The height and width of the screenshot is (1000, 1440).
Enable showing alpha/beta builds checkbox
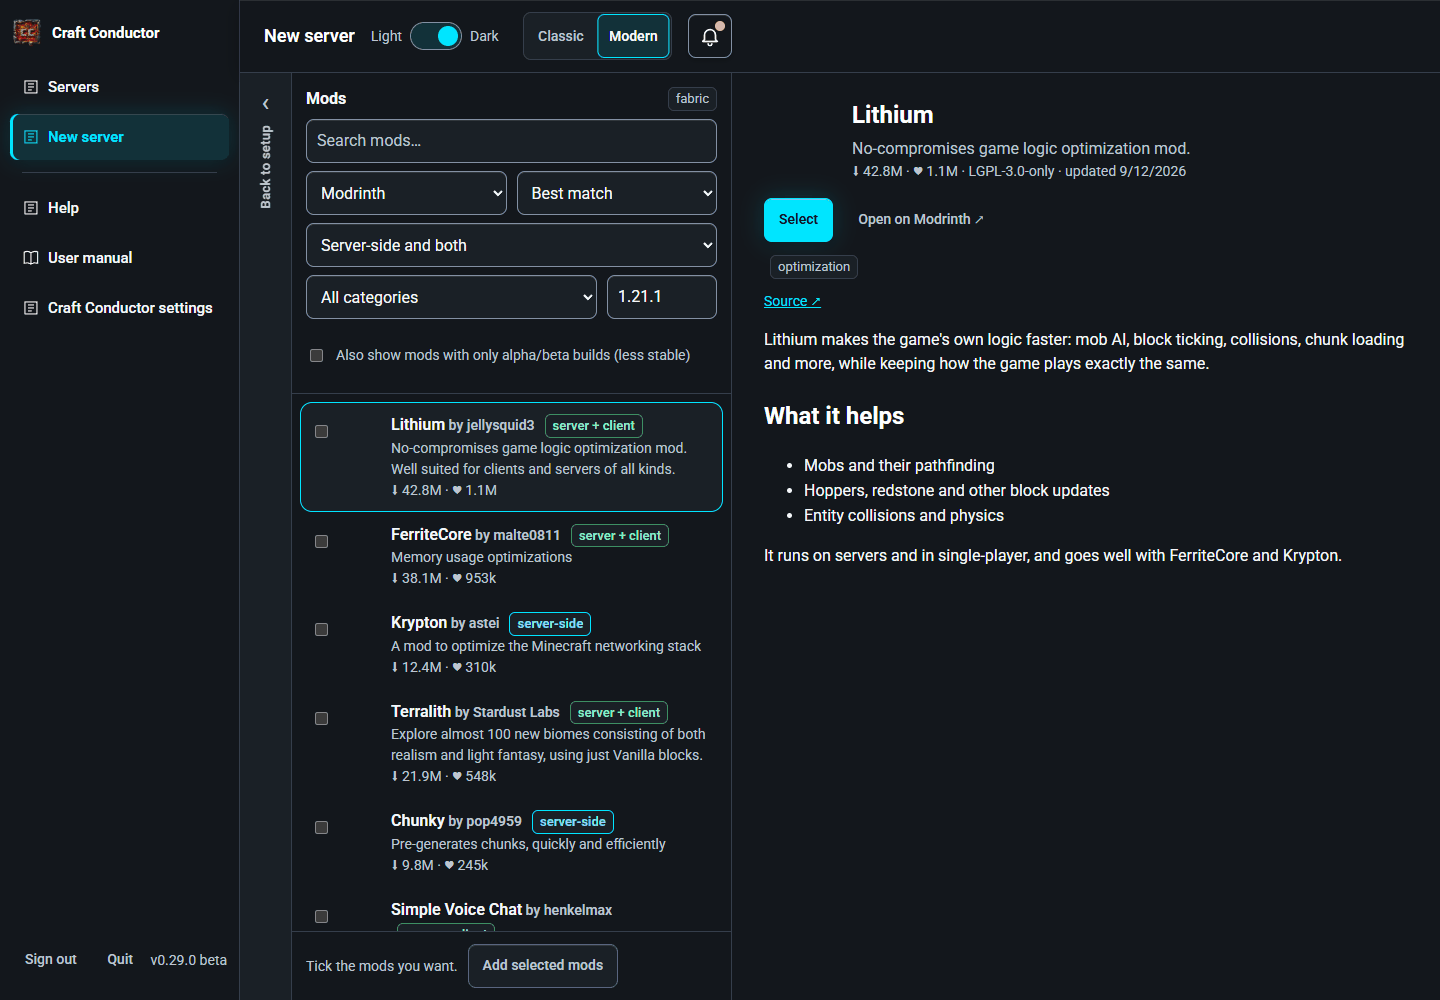(317, 356)
